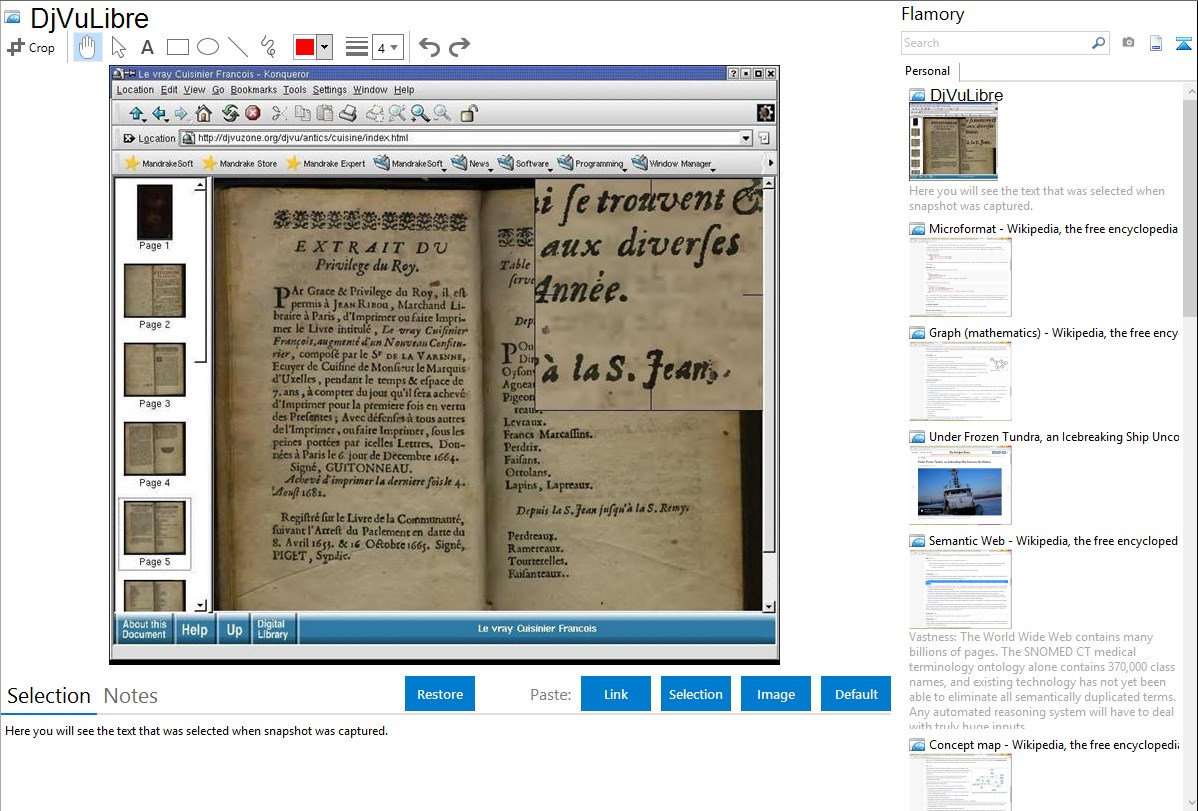Click the red color swatch
This screenshot has height=811, width=1198.
[x=305, y=47]
